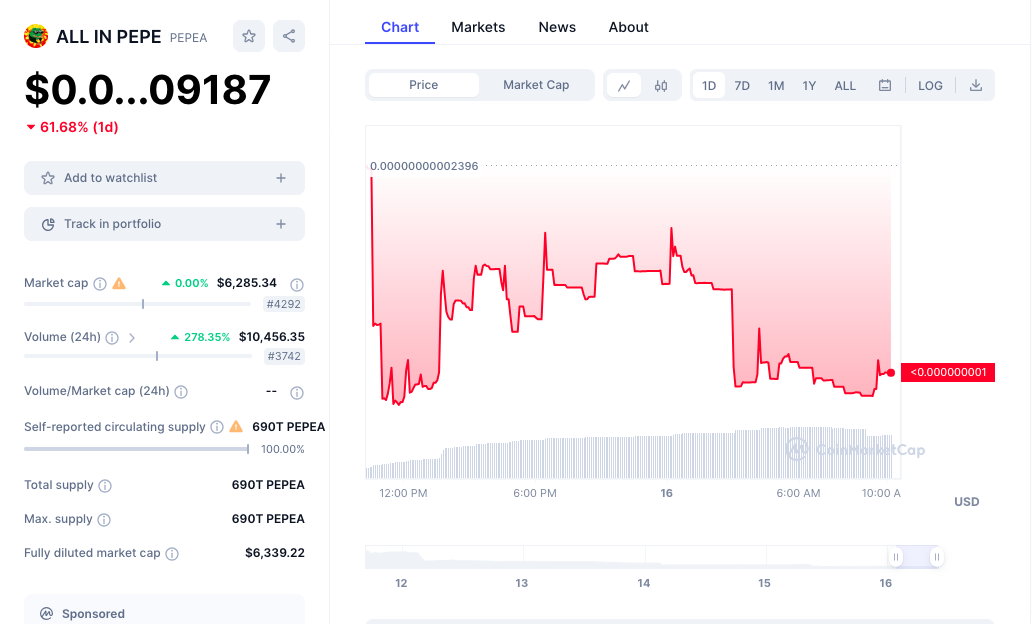Click the Sponsored section icon

pyautogui.click(x=46, y=613)
